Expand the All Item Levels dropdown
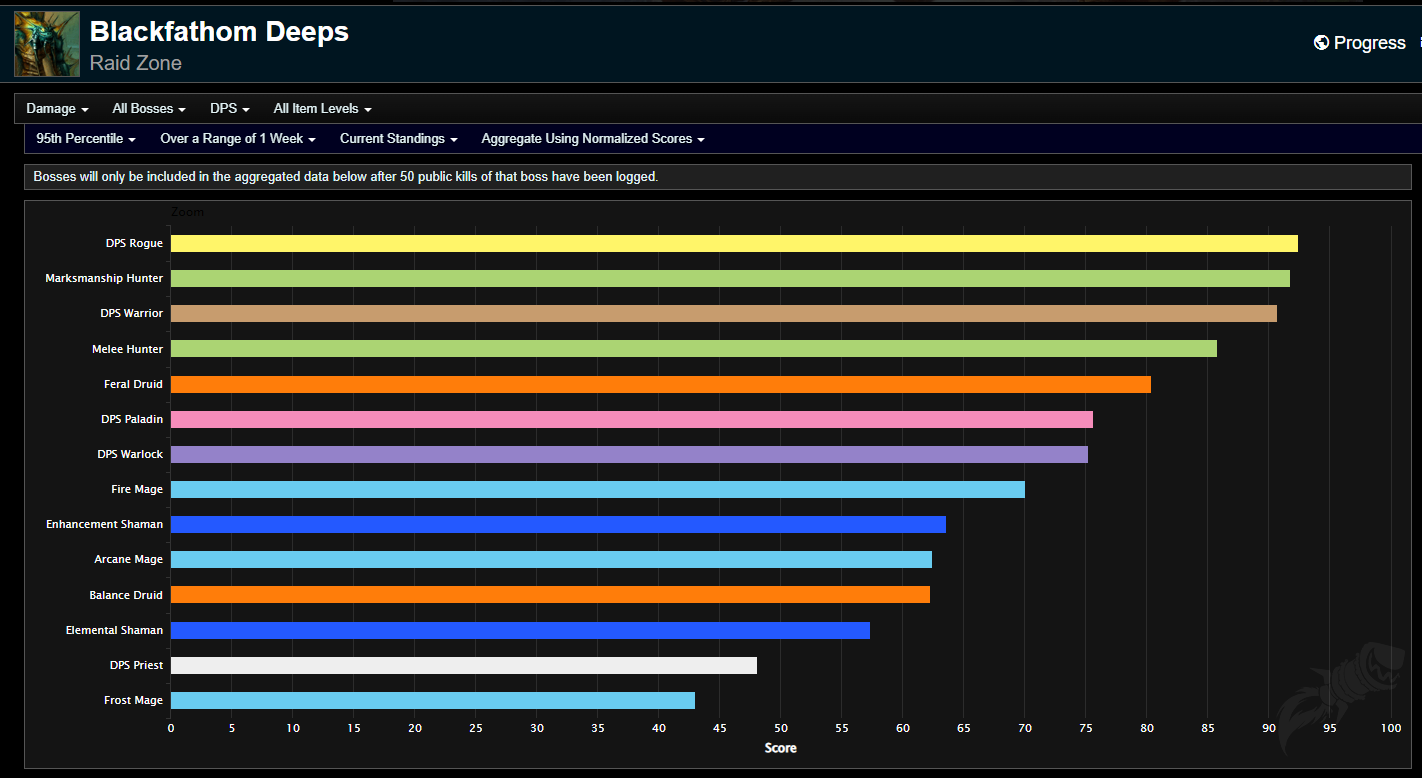This screenshot has height=778, width=1422. point(322,108)
